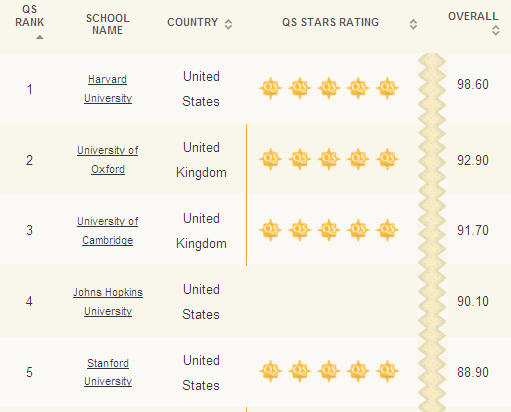Click University of Oxford's fifth QS star

387,159
